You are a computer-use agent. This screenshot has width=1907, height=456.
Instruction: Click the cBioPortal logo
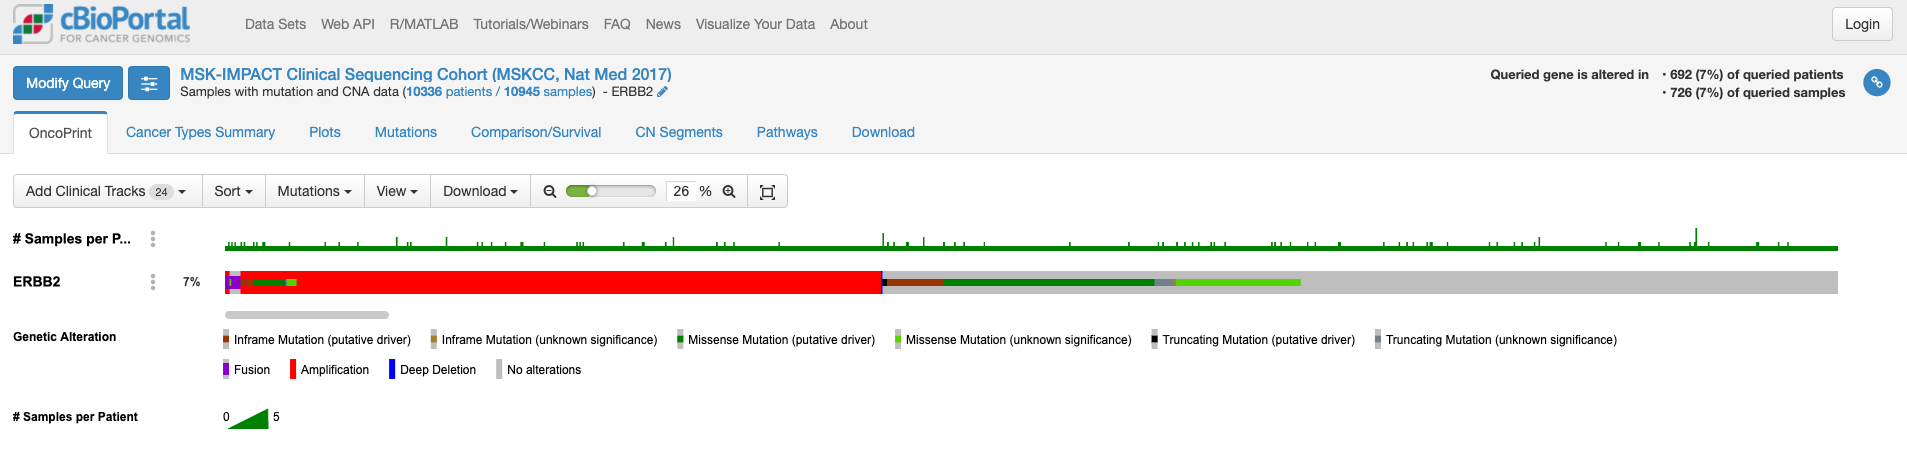pyautogui.click(x=101, y=24)
